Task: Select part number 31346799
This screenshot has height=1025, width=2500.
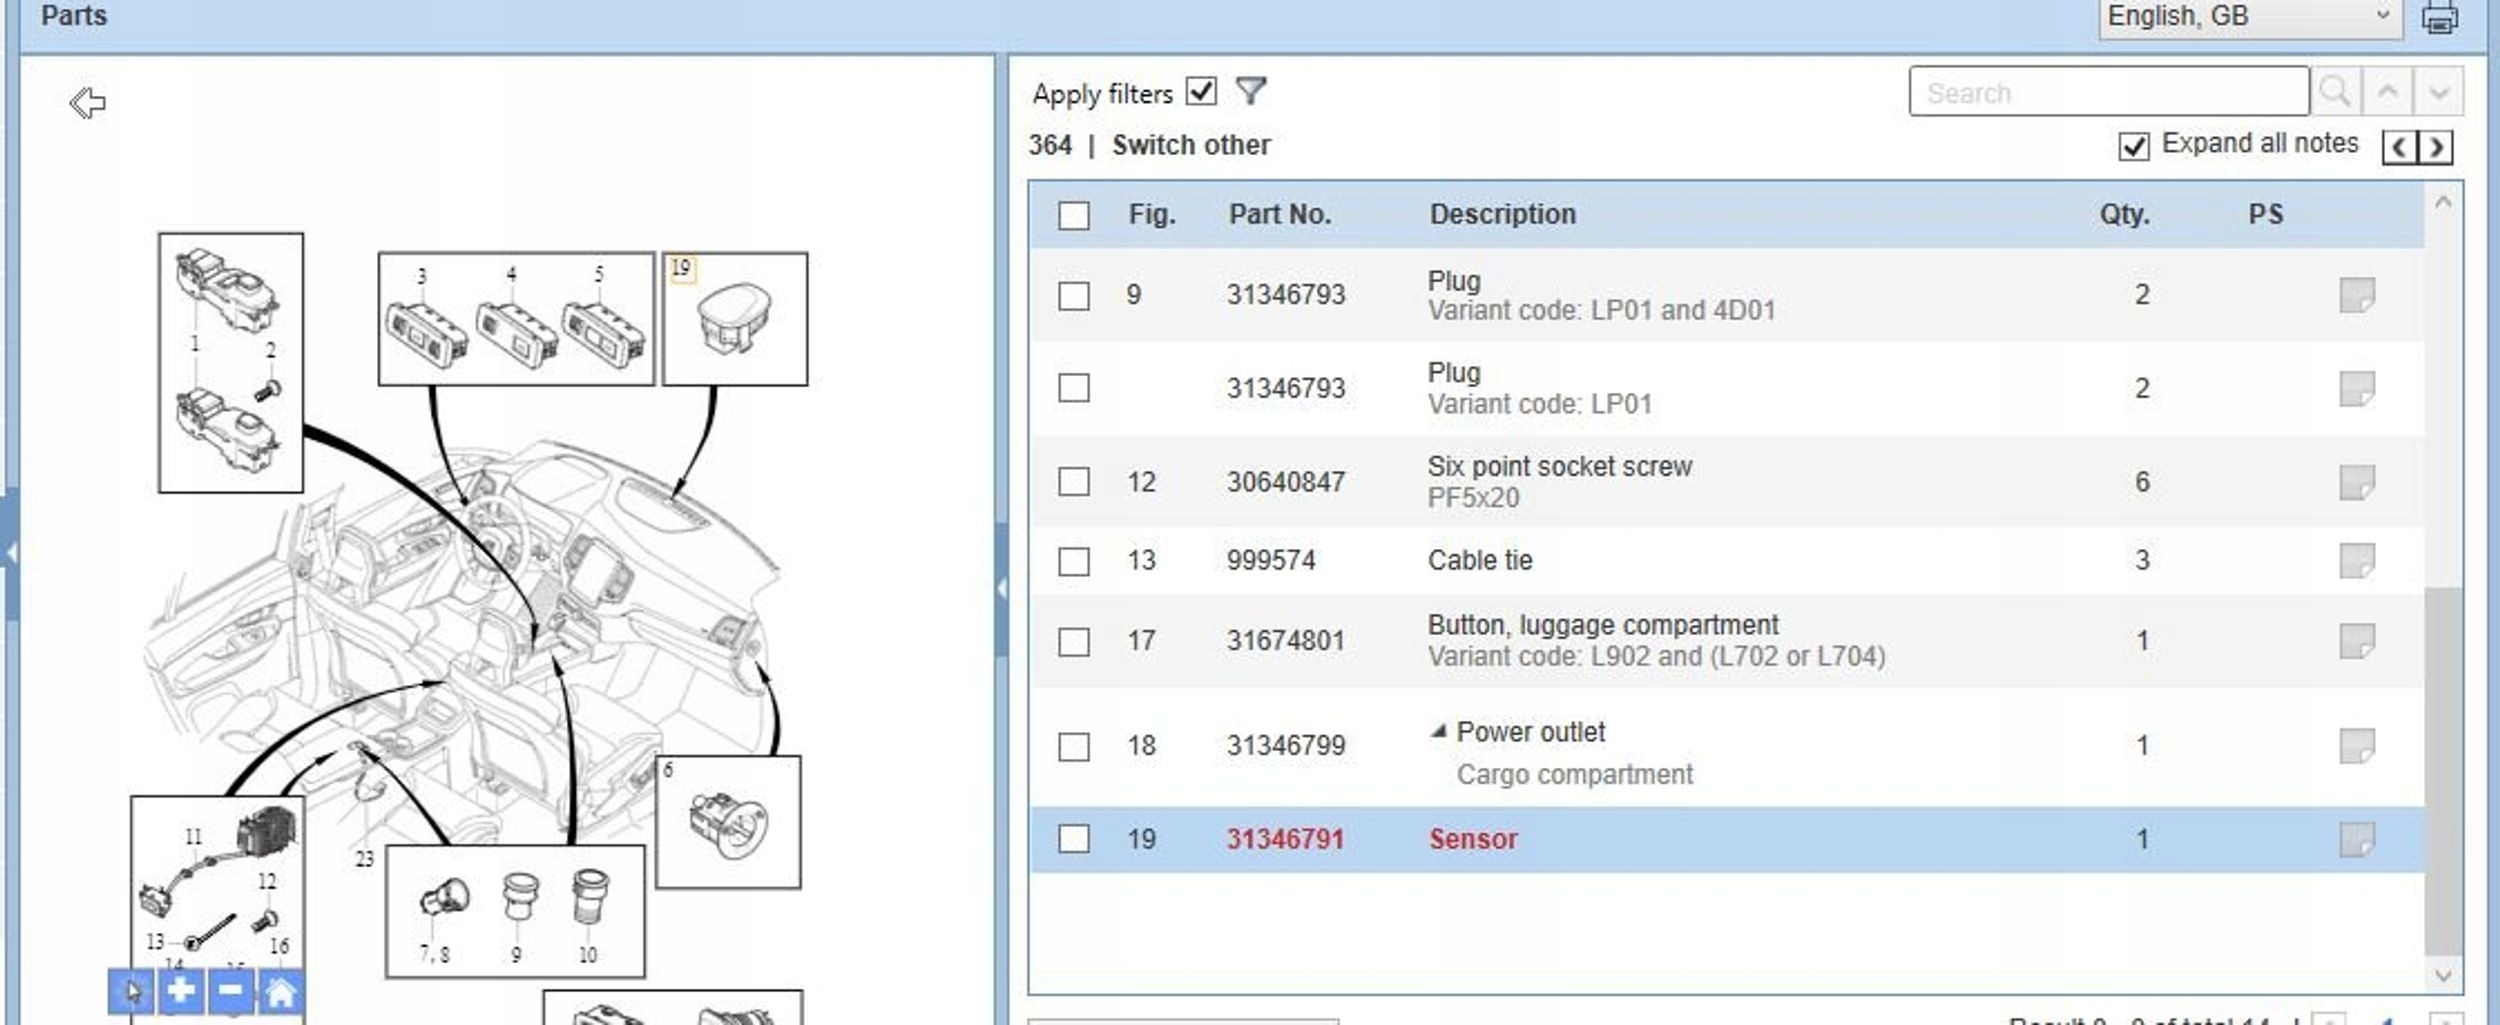Action: (1285, 746)
